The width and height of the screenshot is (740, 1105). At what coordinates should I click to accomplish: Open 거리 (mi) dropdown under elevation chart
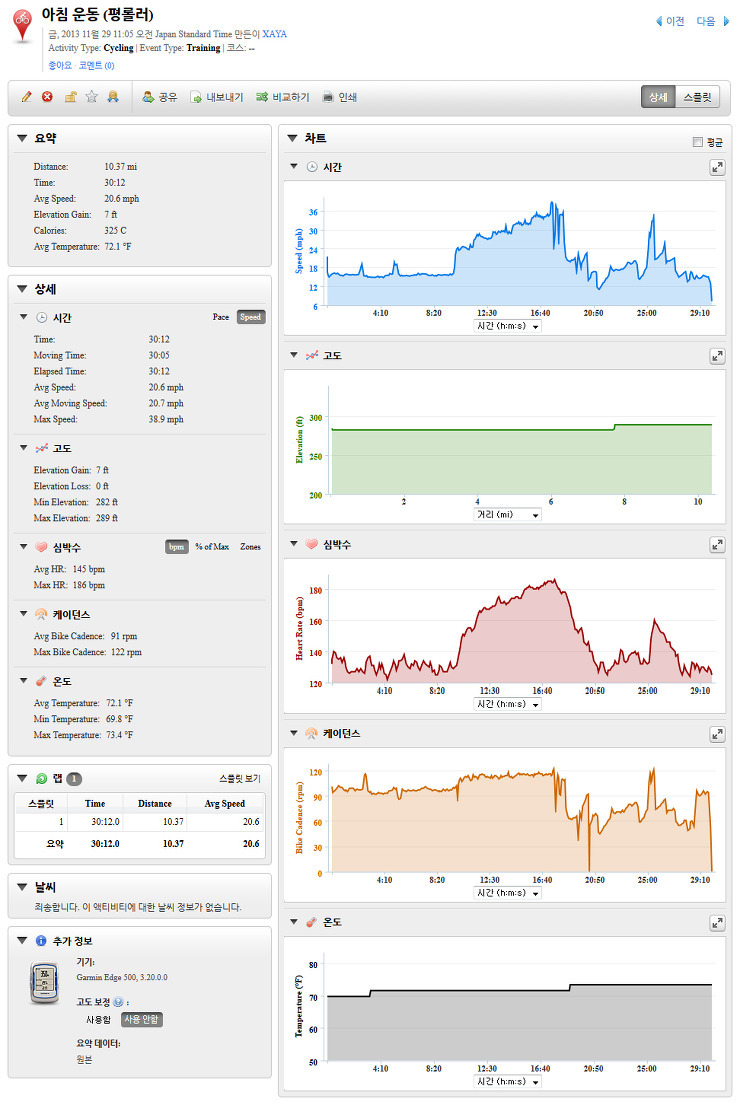pos(507,515)
